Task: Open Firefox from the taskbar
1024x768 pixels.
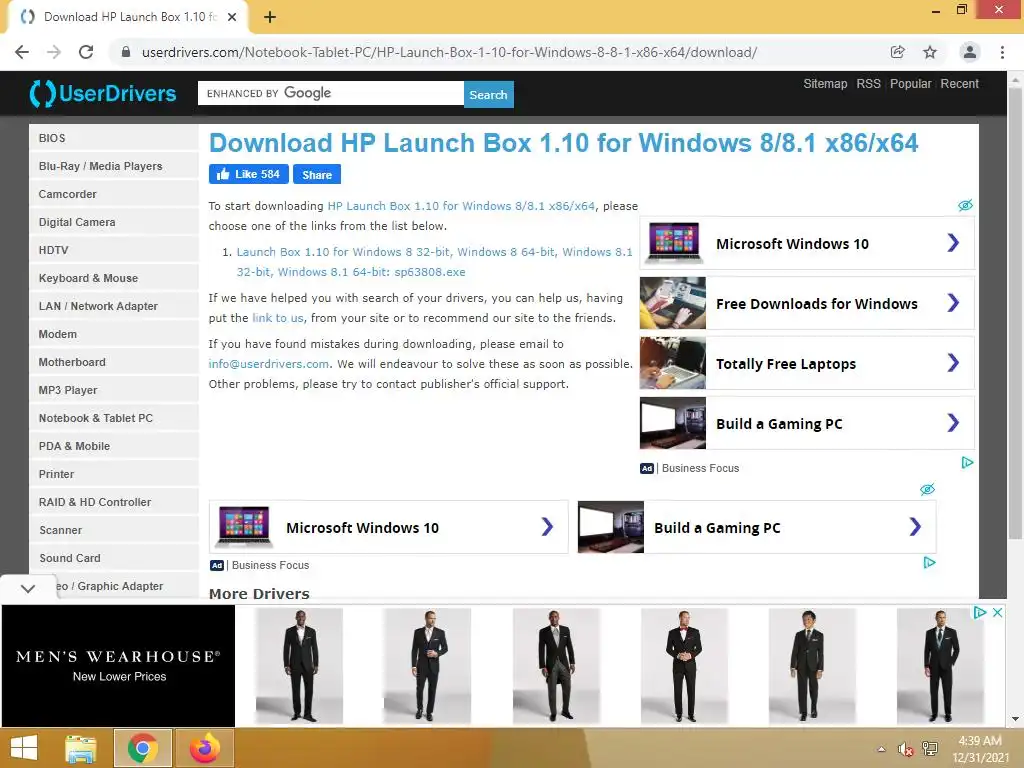Action: point(204,748)
